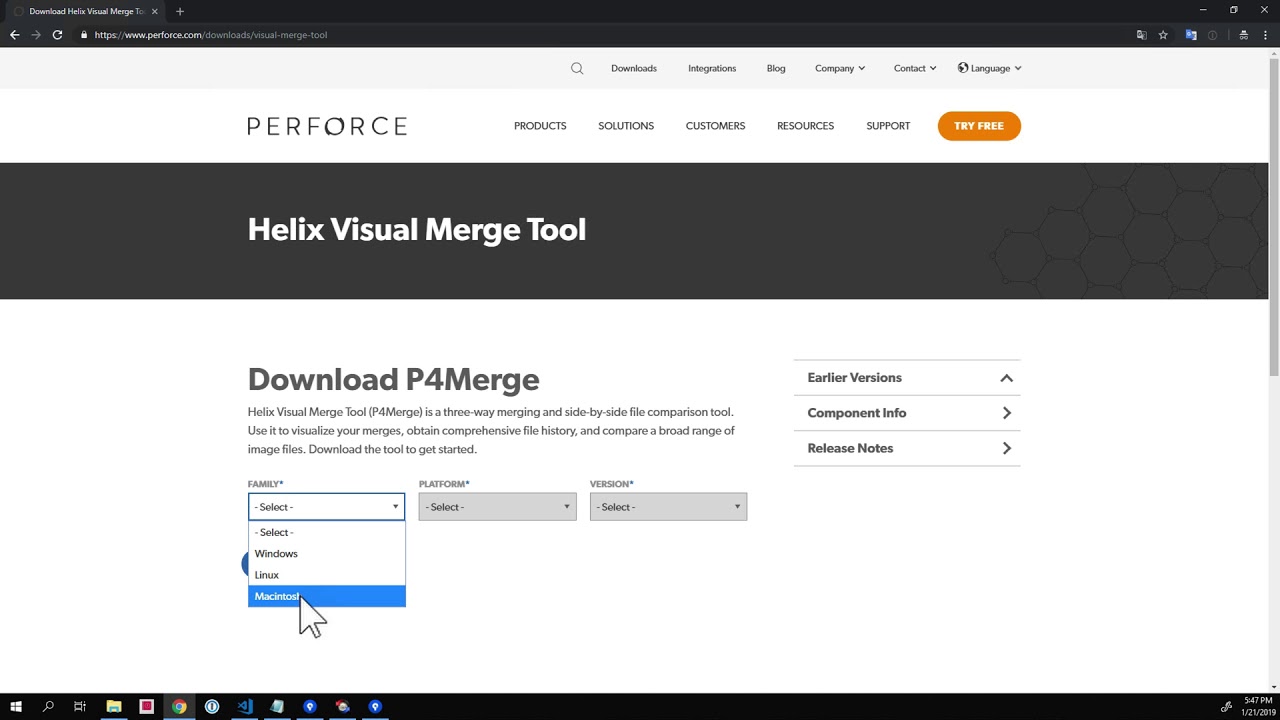
Task: Expand the Company dropdown menu
Action: (840, 68)
